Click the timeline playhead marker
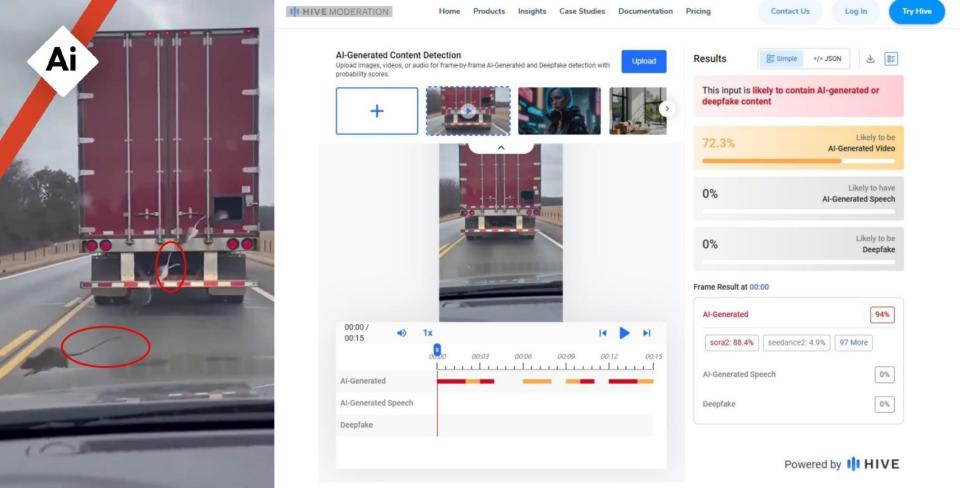This screenshot has width=960, height=488. point(437,348)
